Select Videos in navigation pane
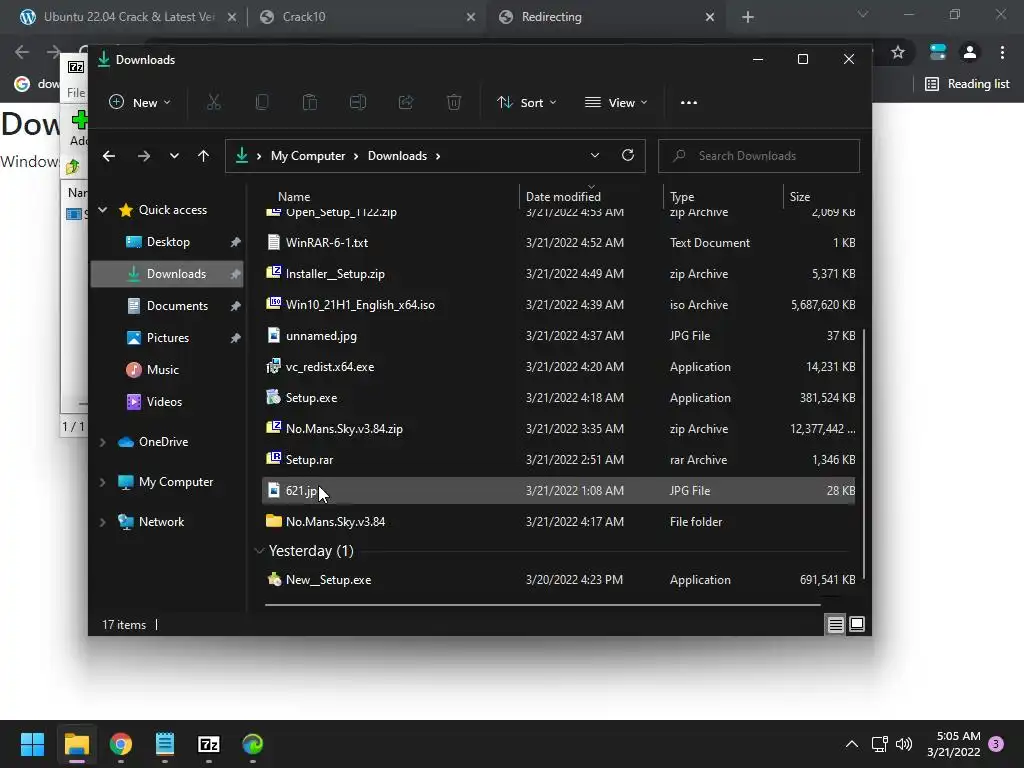Image resolution: width=1024 pixels, height=768 pixels. pos(164,402)
